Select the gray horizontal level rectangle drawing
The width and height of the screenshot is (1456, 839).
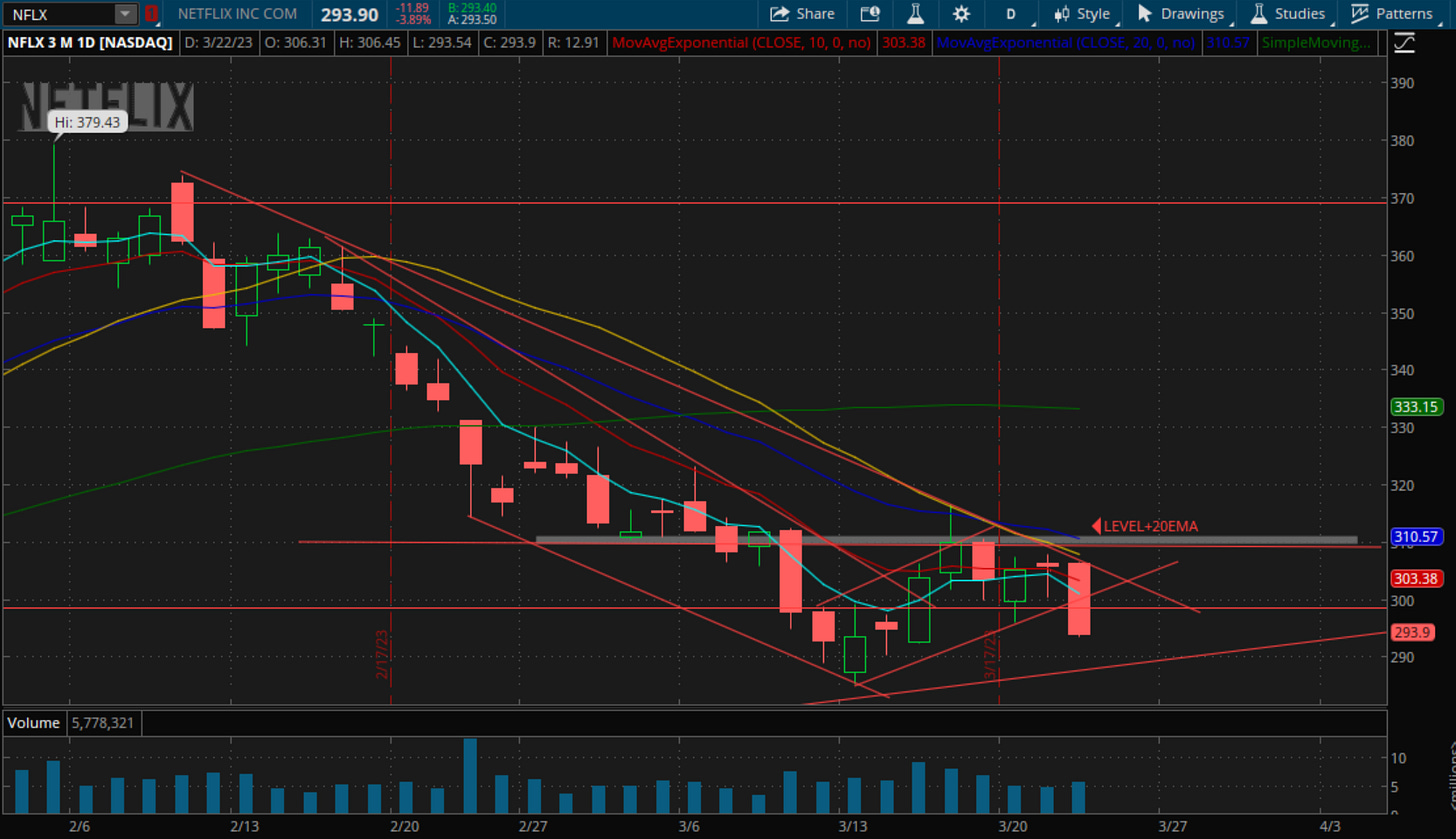click(x=946, y=540)
